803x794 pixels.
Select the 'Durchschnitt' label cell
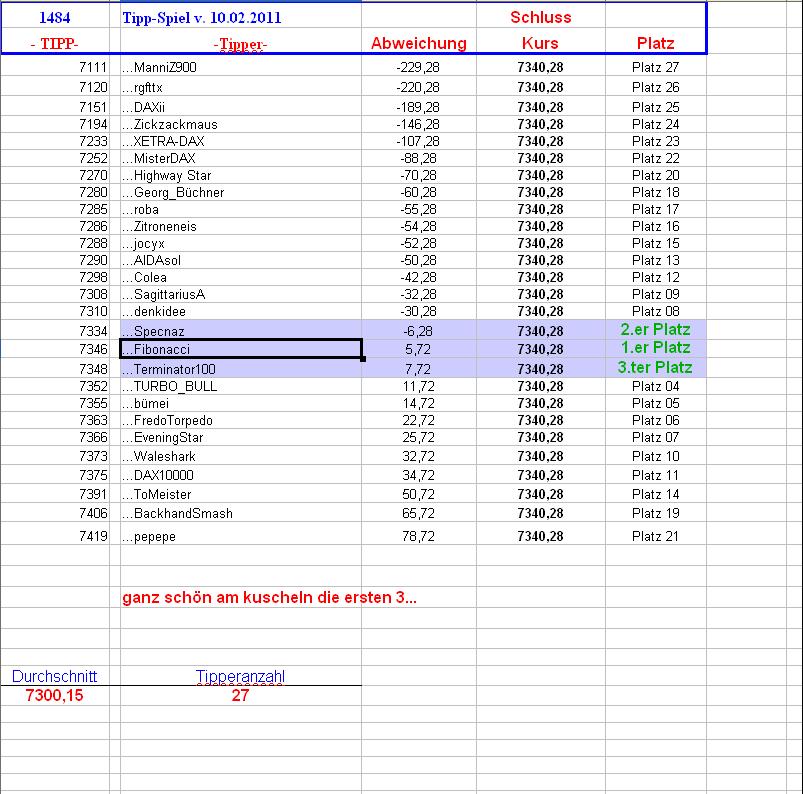tap(54, 676)
